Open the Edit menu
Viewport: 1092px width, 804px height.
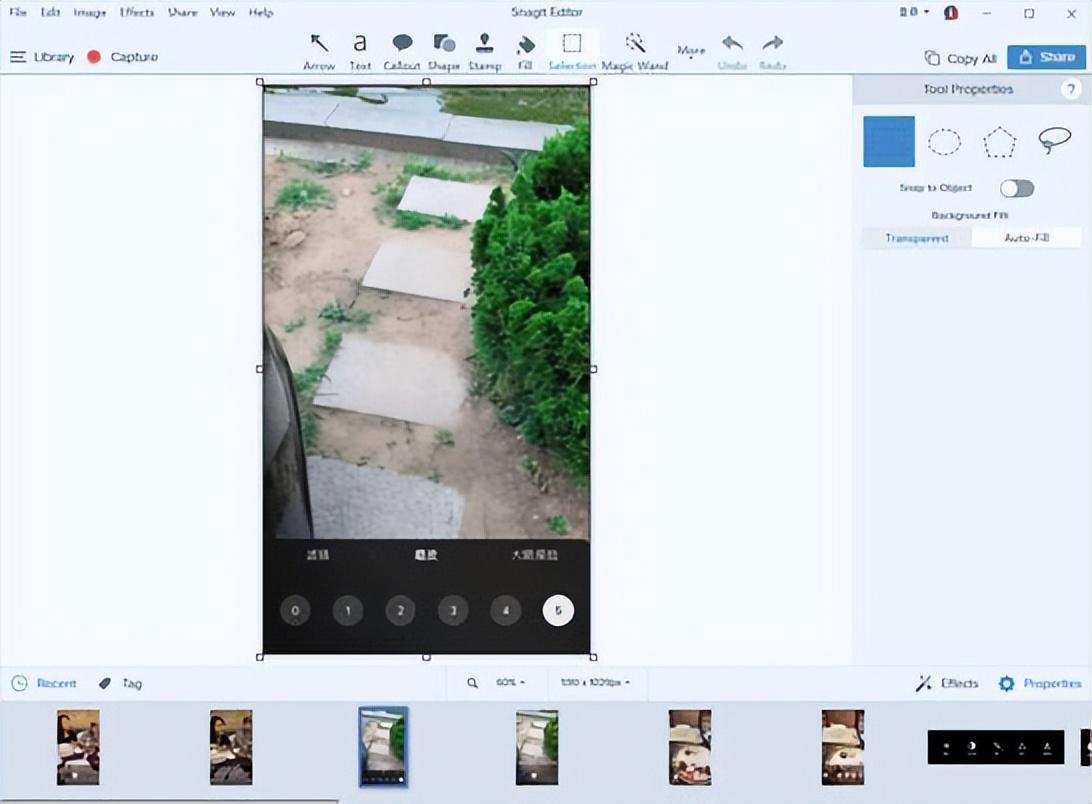click(50, 12)
